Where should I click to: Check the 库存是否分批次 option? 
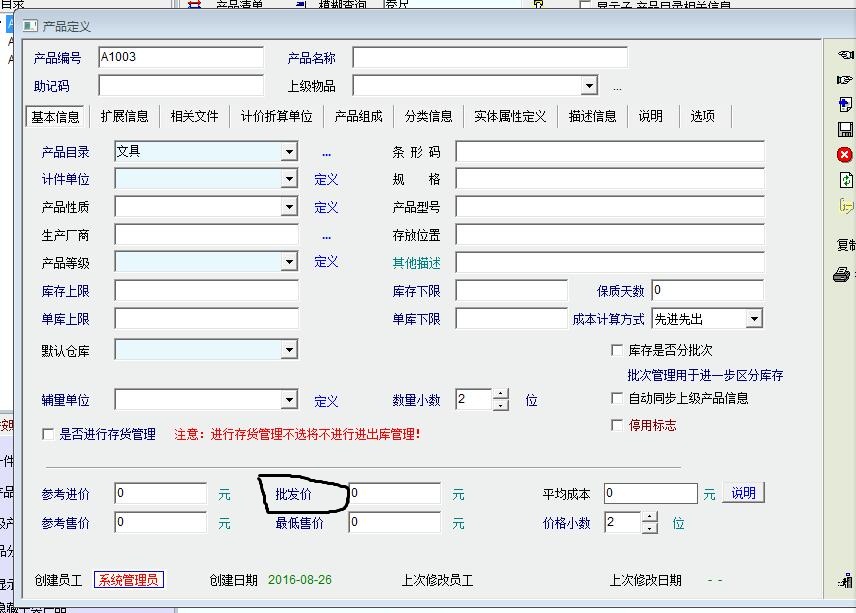(617, 351)
